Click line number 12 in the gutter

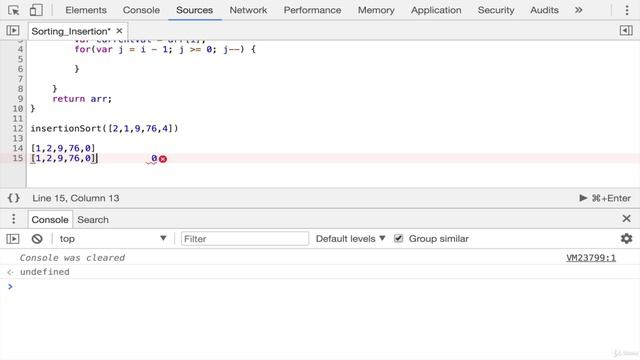click(x=18, y=129)
